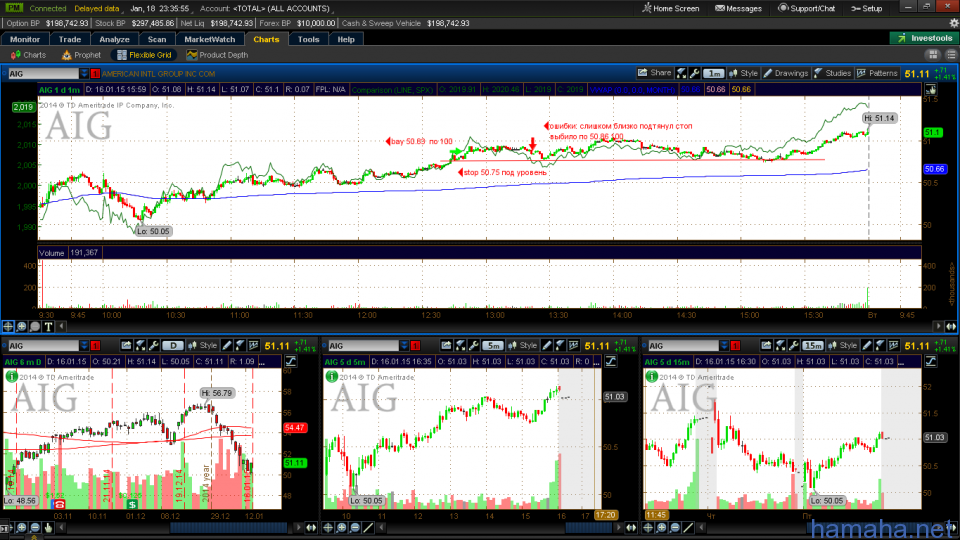The width and height of the screenshot is (960, 540).
Task: Click the time axis scroll slider under 5m chart
Action: [588, 528]
